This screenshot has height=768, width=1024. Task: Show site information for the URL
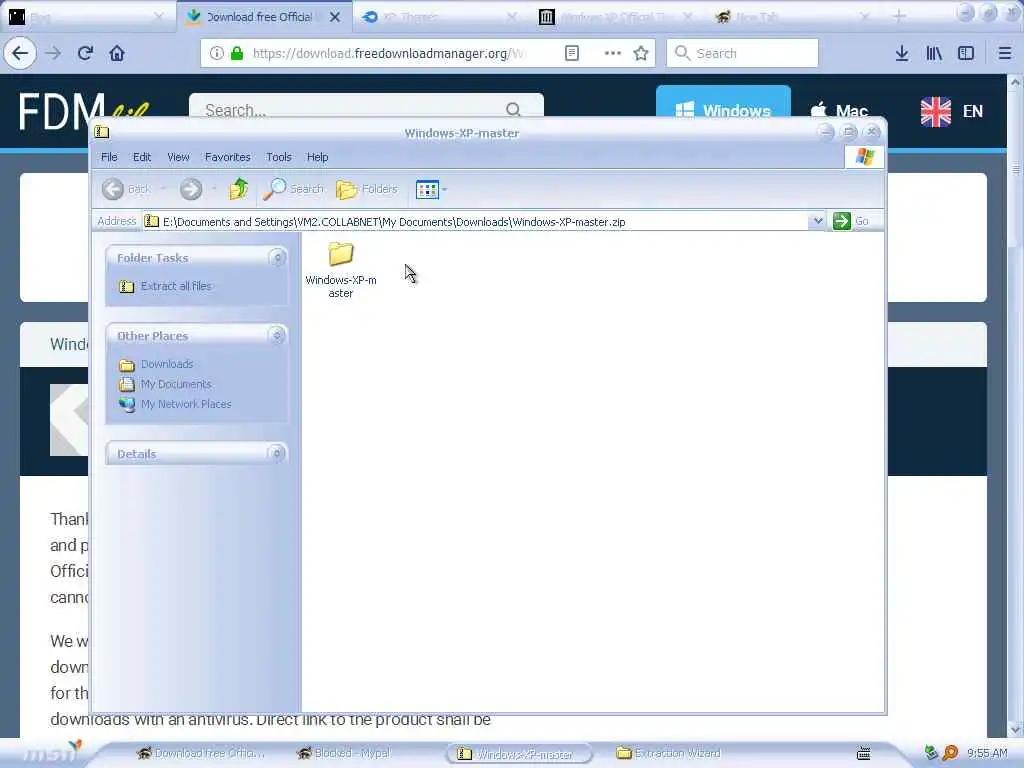pyautogui.click(x=216, y=53)
